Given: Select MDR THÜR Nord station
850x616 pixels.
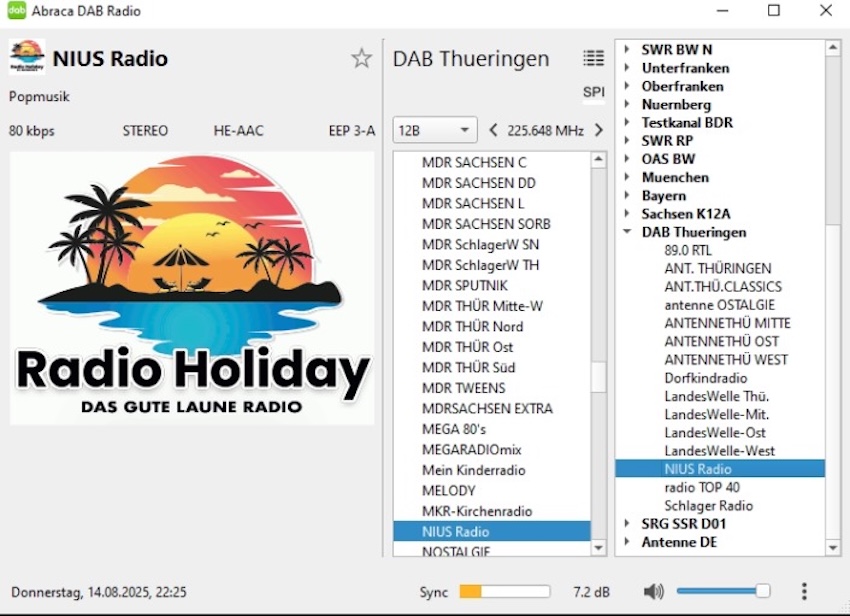Looking at the screenshot, I should 492,326.
